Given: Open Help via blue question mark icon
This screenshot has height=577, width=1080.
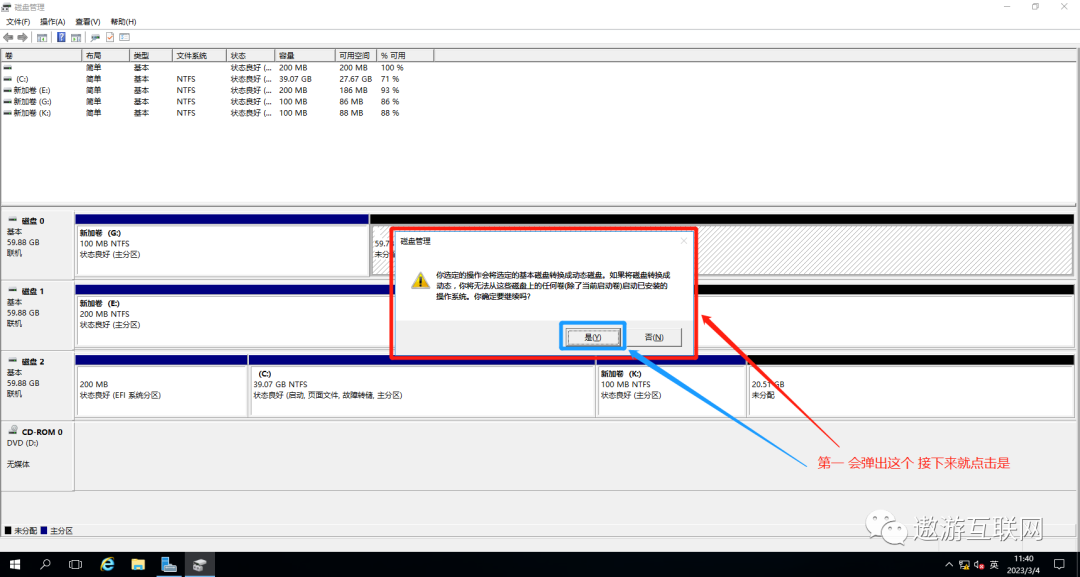Looking at the screenshot, I should pyautogui.click(x=61, y=37).
